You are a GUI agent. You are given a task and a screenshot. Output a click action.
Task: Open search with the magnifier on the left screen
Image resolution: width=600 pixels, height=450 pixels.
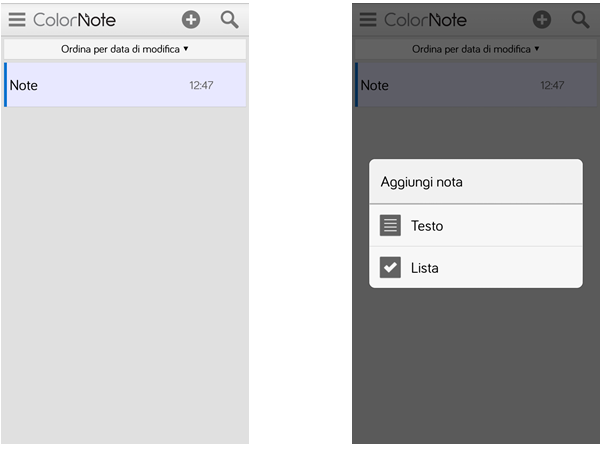coord(229,20)
